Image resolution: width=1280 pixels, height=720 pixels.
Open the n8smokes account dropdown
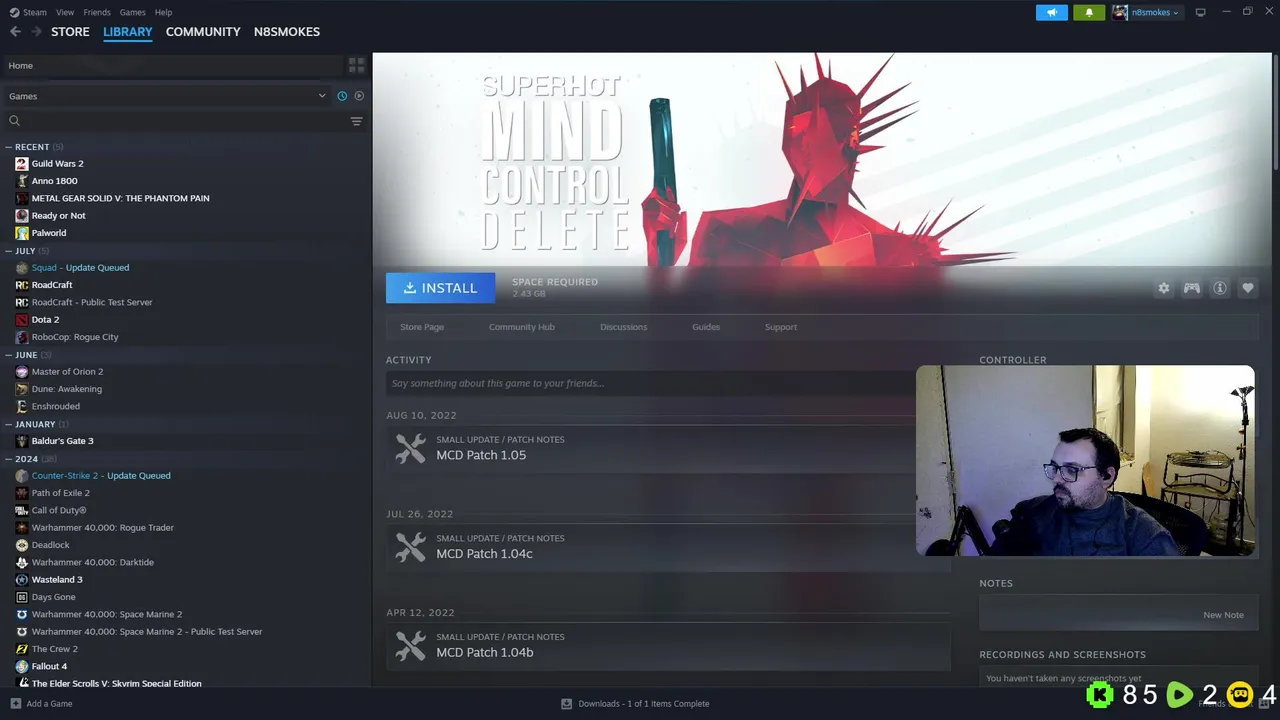(x=1146, y=12)
